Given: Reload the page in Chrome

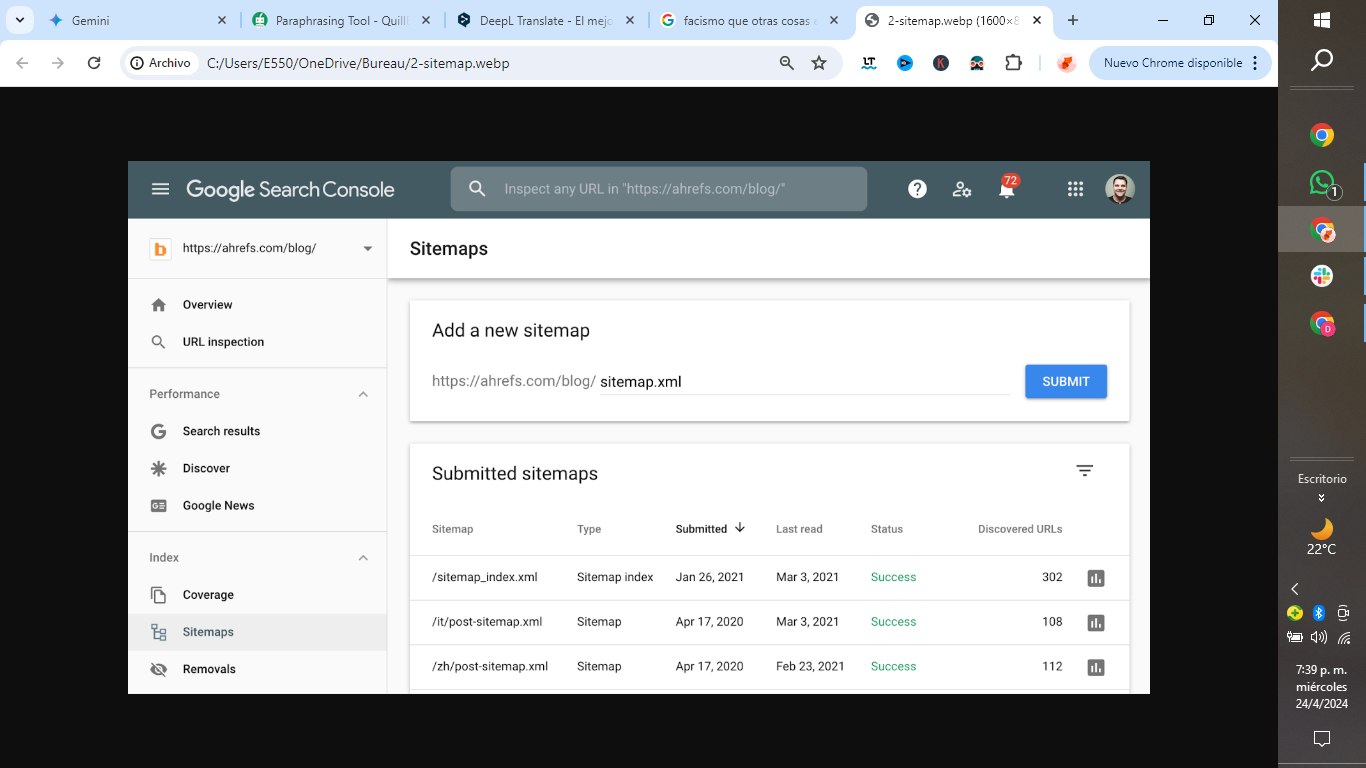Looking at the screenshot, I should click(94, 63).
